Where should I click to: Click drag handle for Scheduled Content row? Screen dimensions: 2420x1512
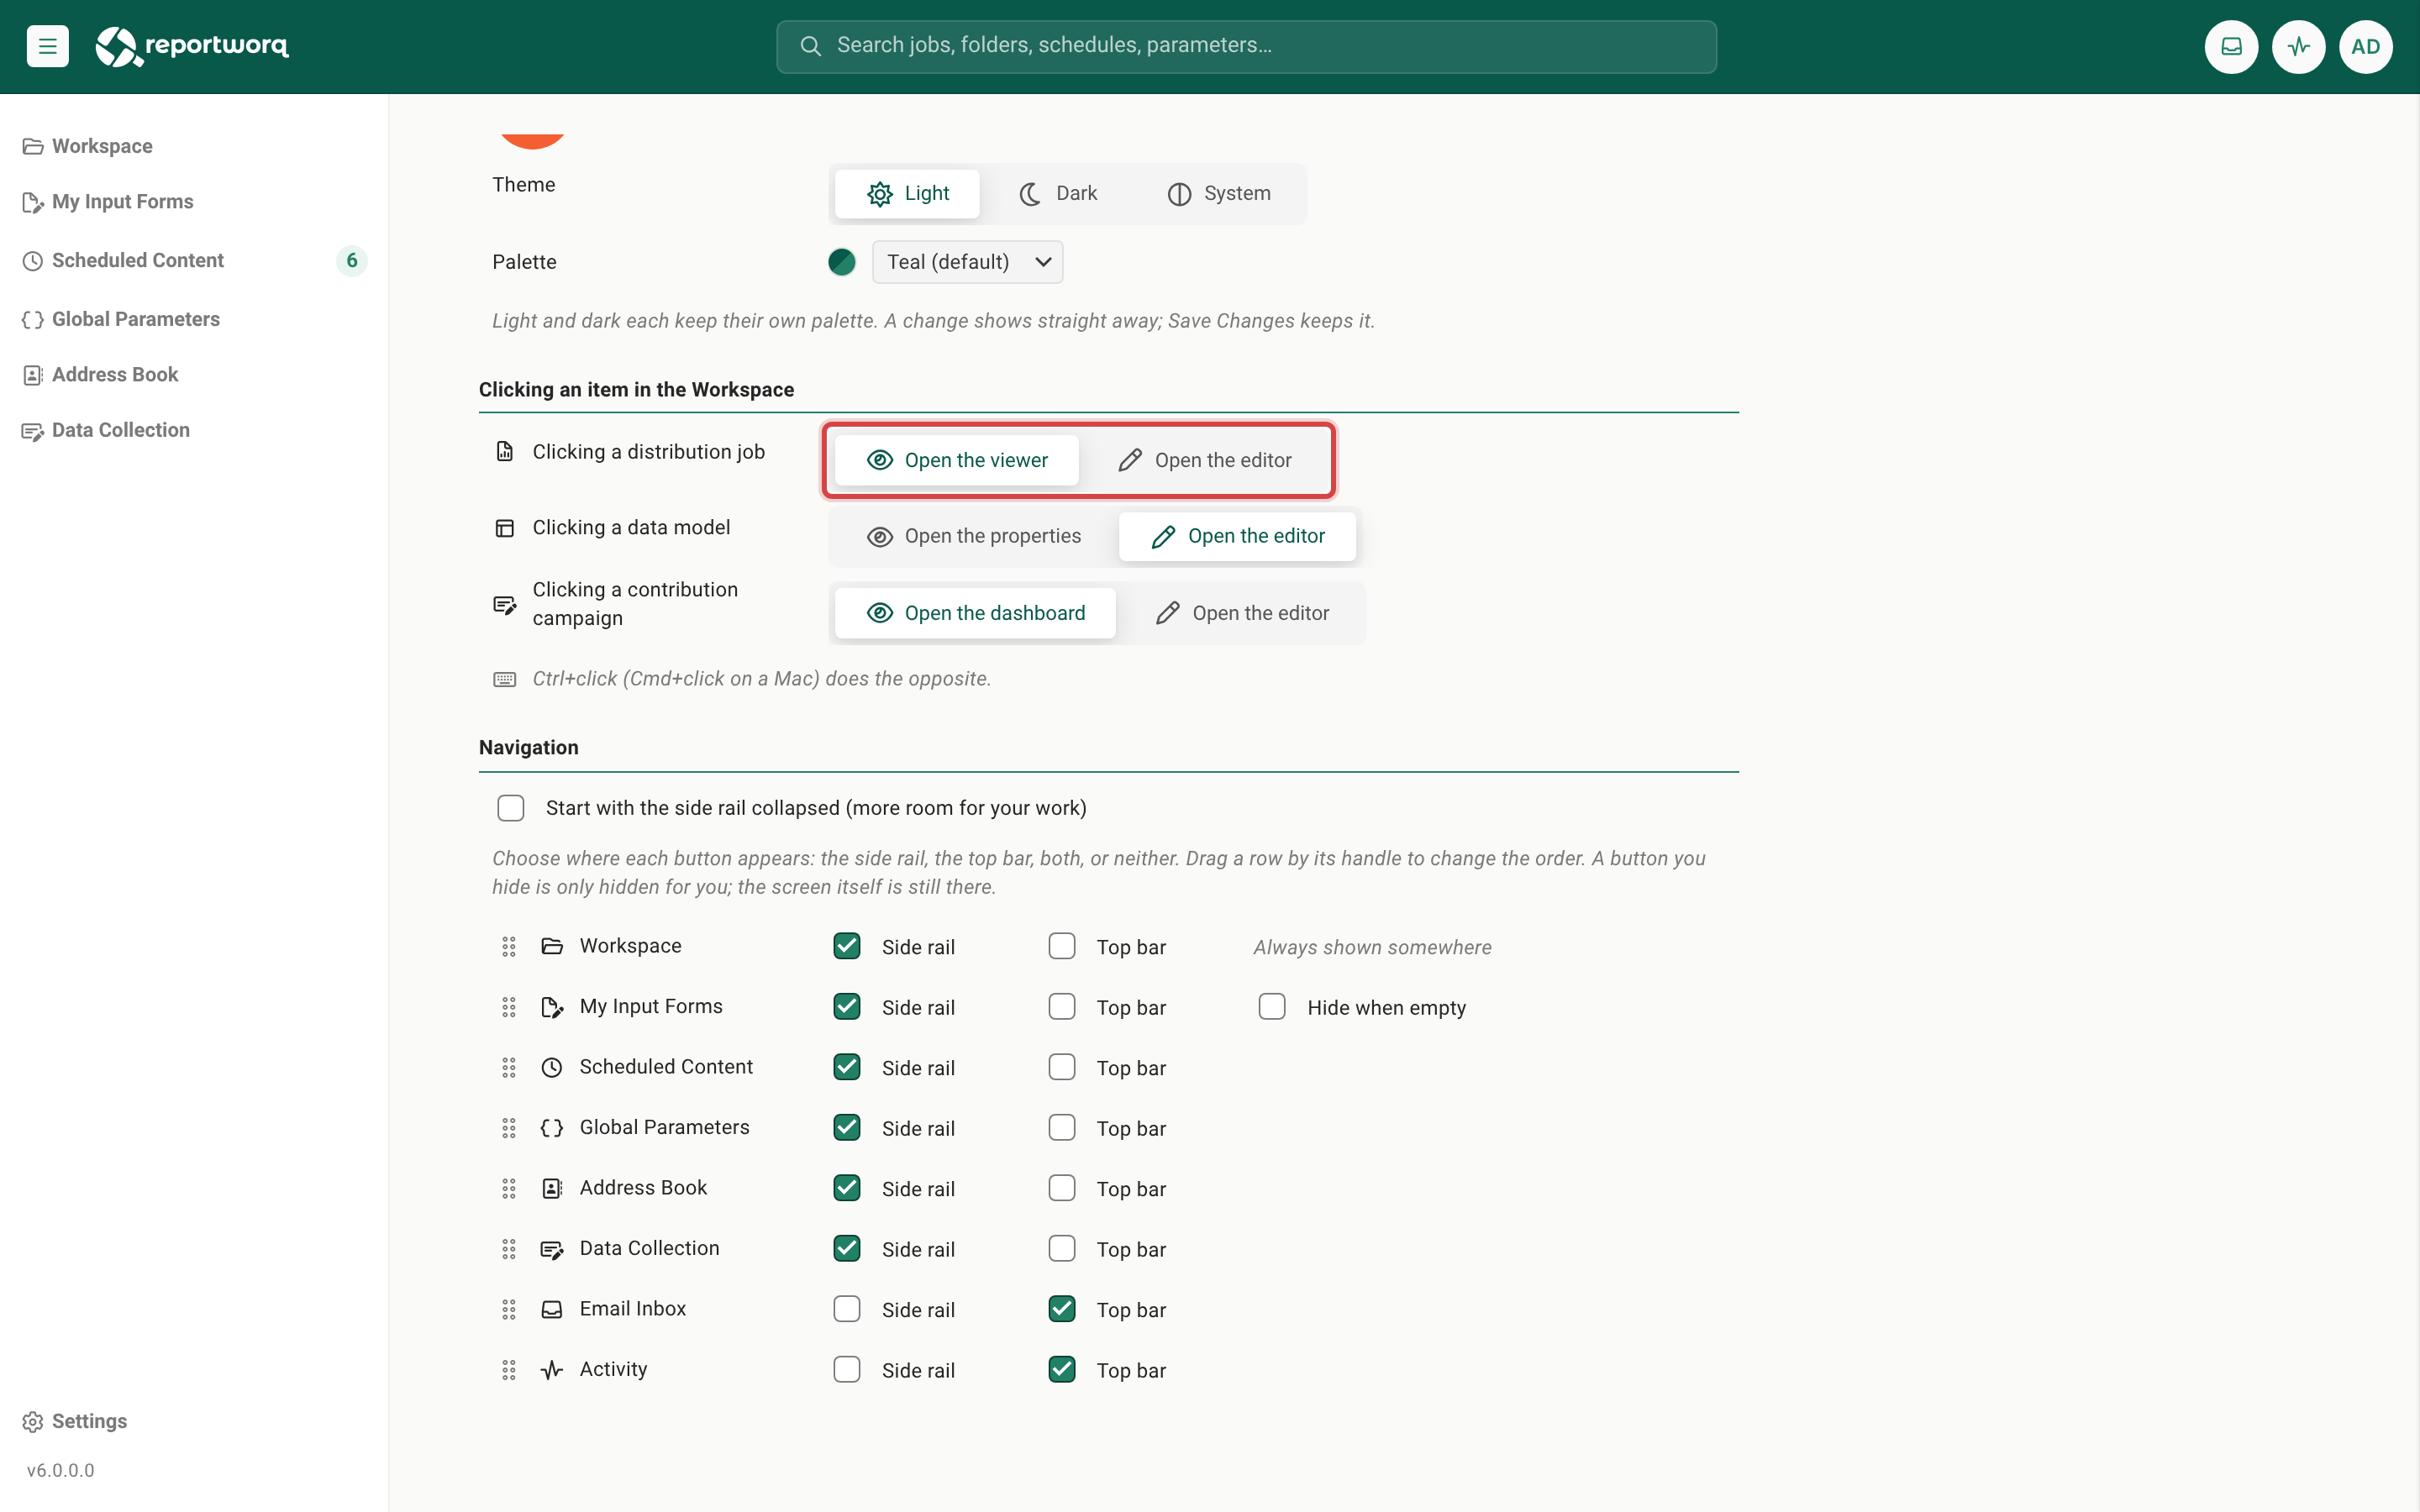point(509,1067)
